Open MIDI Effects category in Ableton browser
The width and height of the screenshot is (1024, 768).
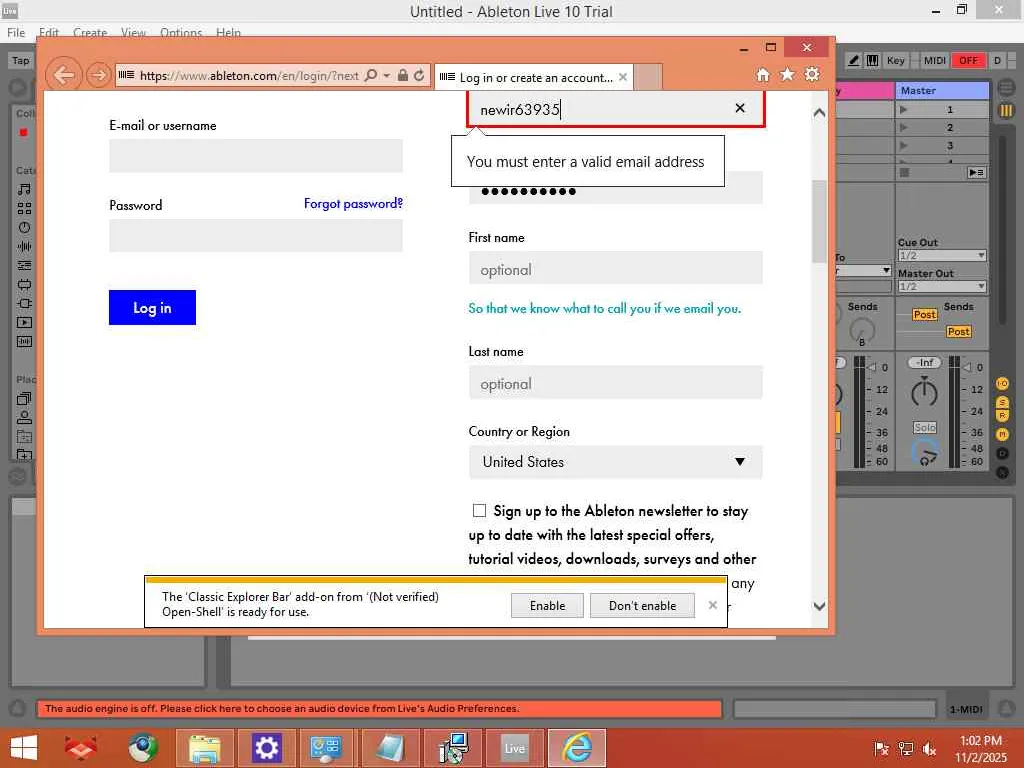[24, 265]
